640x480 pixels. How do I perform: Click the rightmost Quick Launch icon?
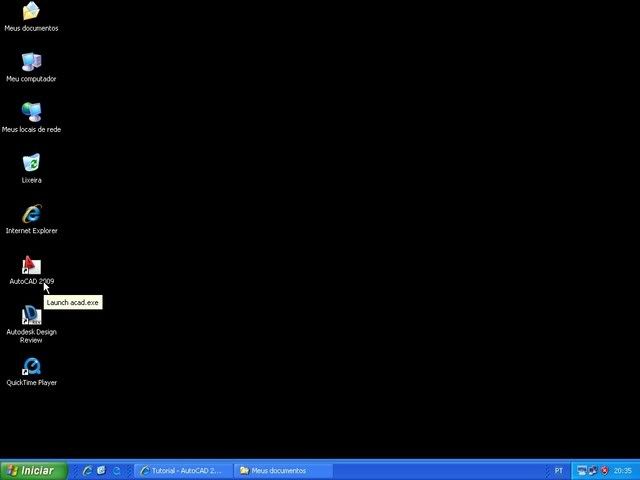116,470
